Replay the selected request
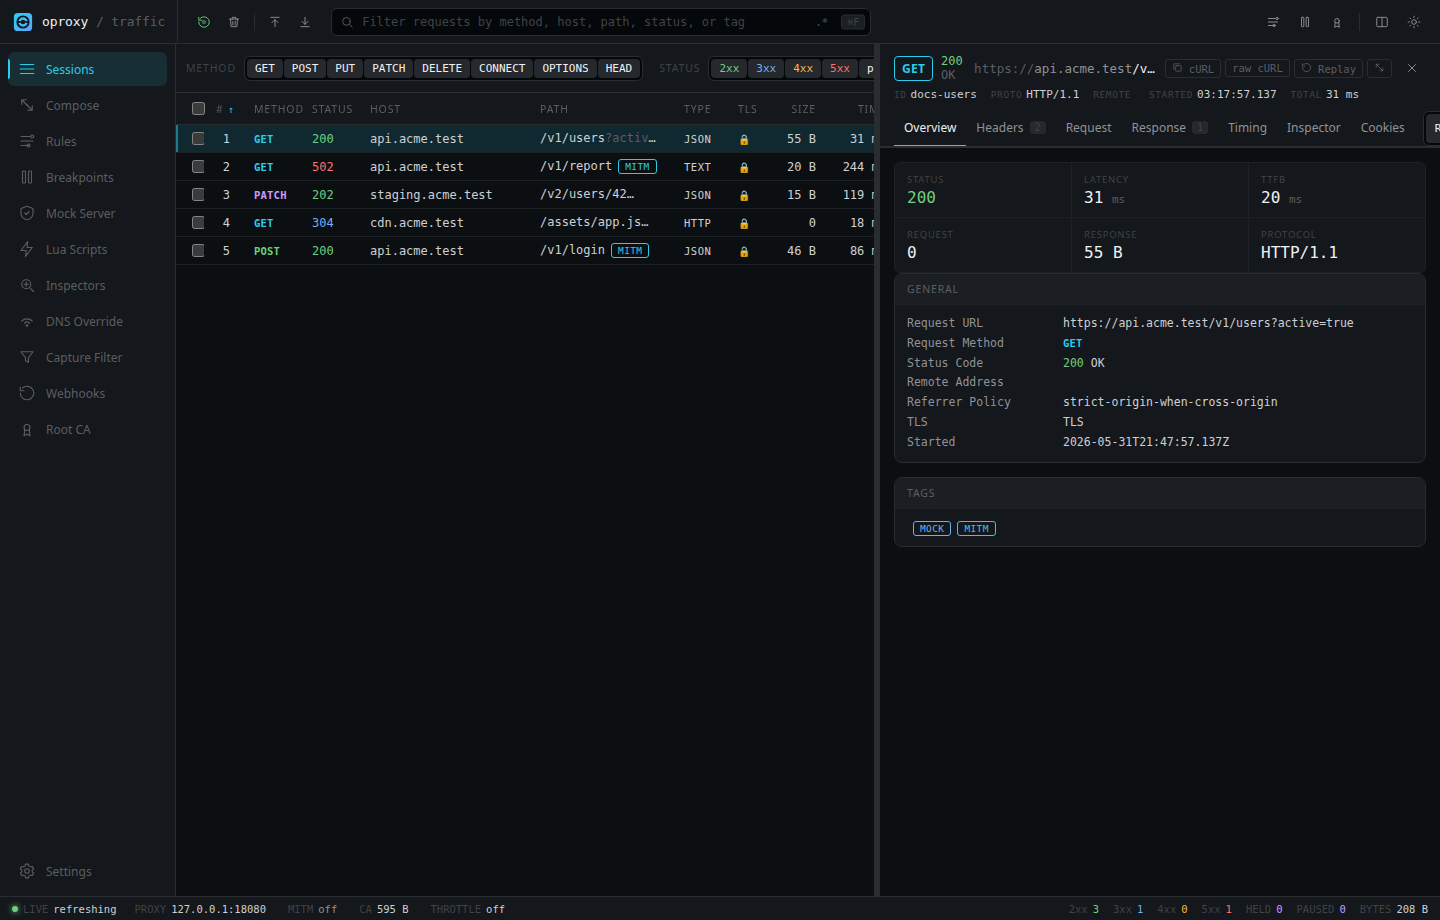 (x=1328, y=68)
